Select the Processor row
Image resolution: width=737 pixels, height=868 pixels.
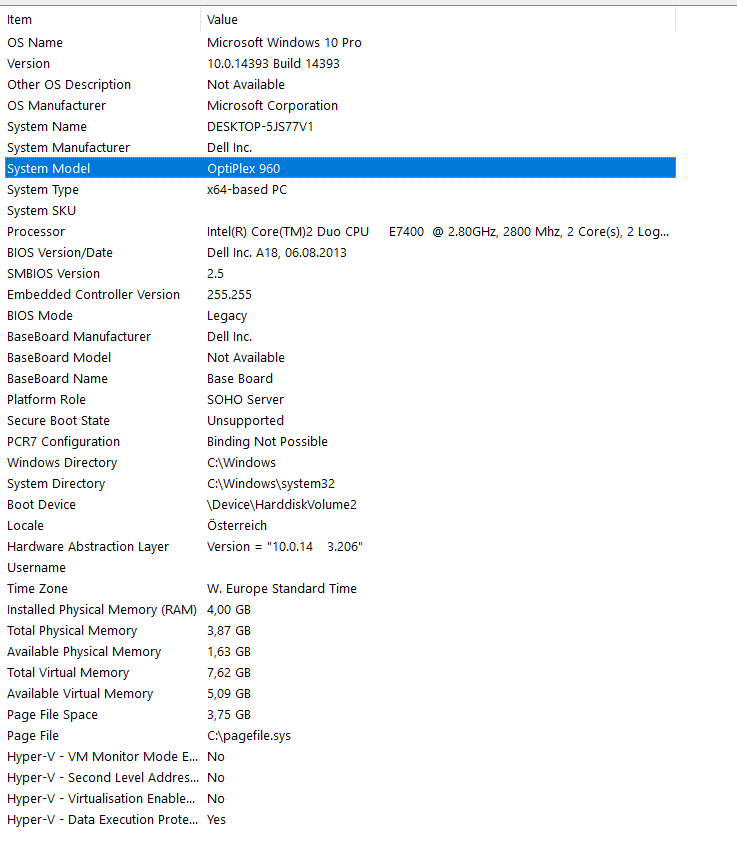[x=340, y=232]
